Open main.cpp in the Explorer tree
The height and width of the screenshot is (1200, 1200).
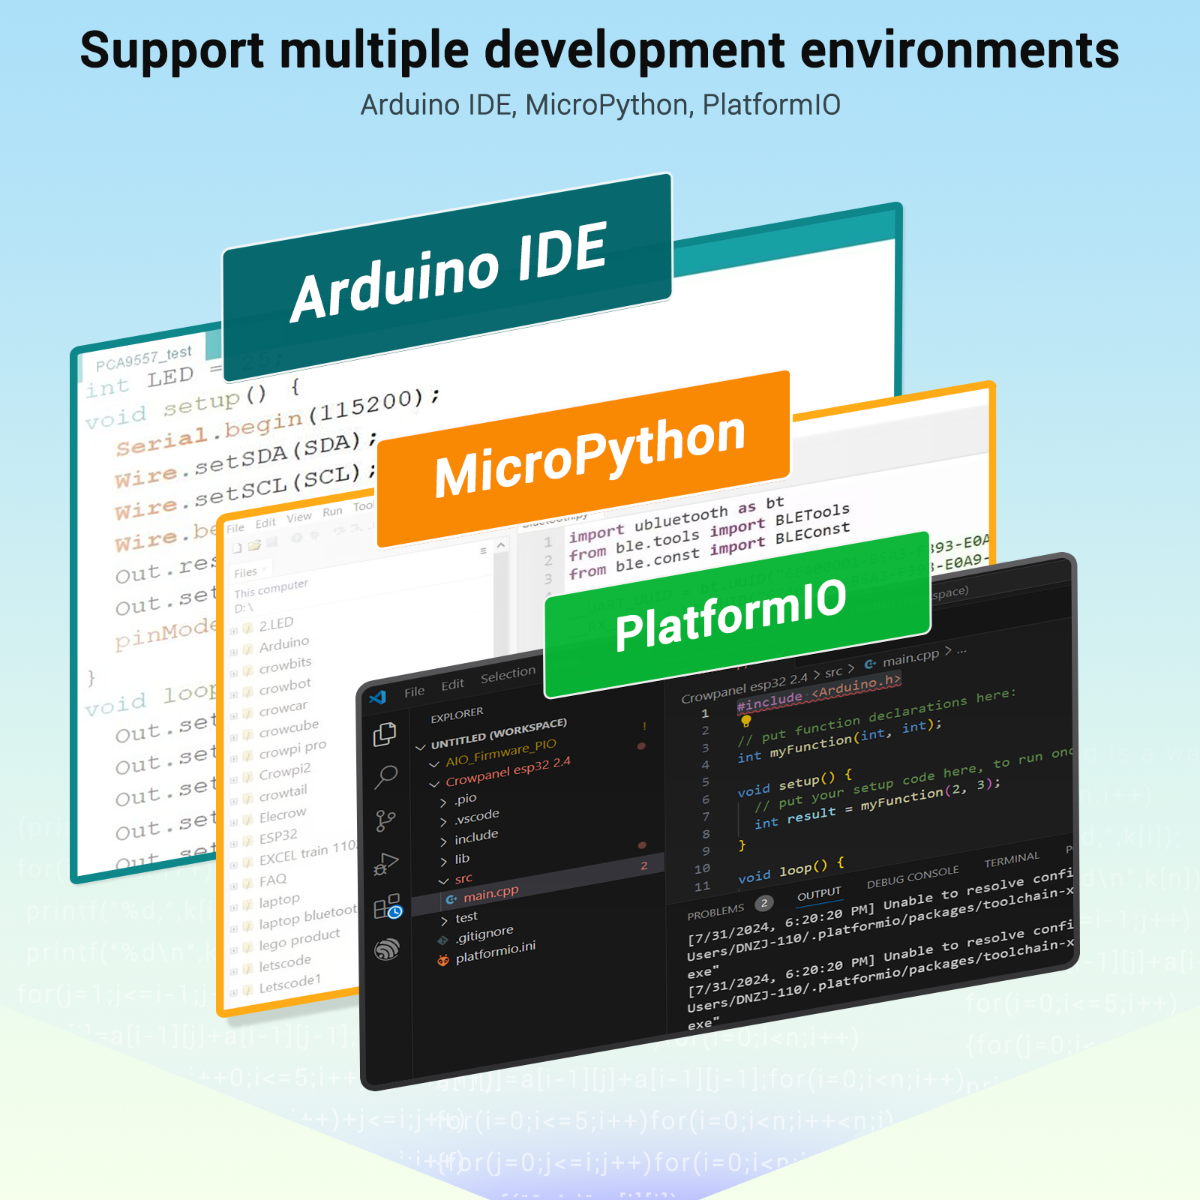coord(490,893)
